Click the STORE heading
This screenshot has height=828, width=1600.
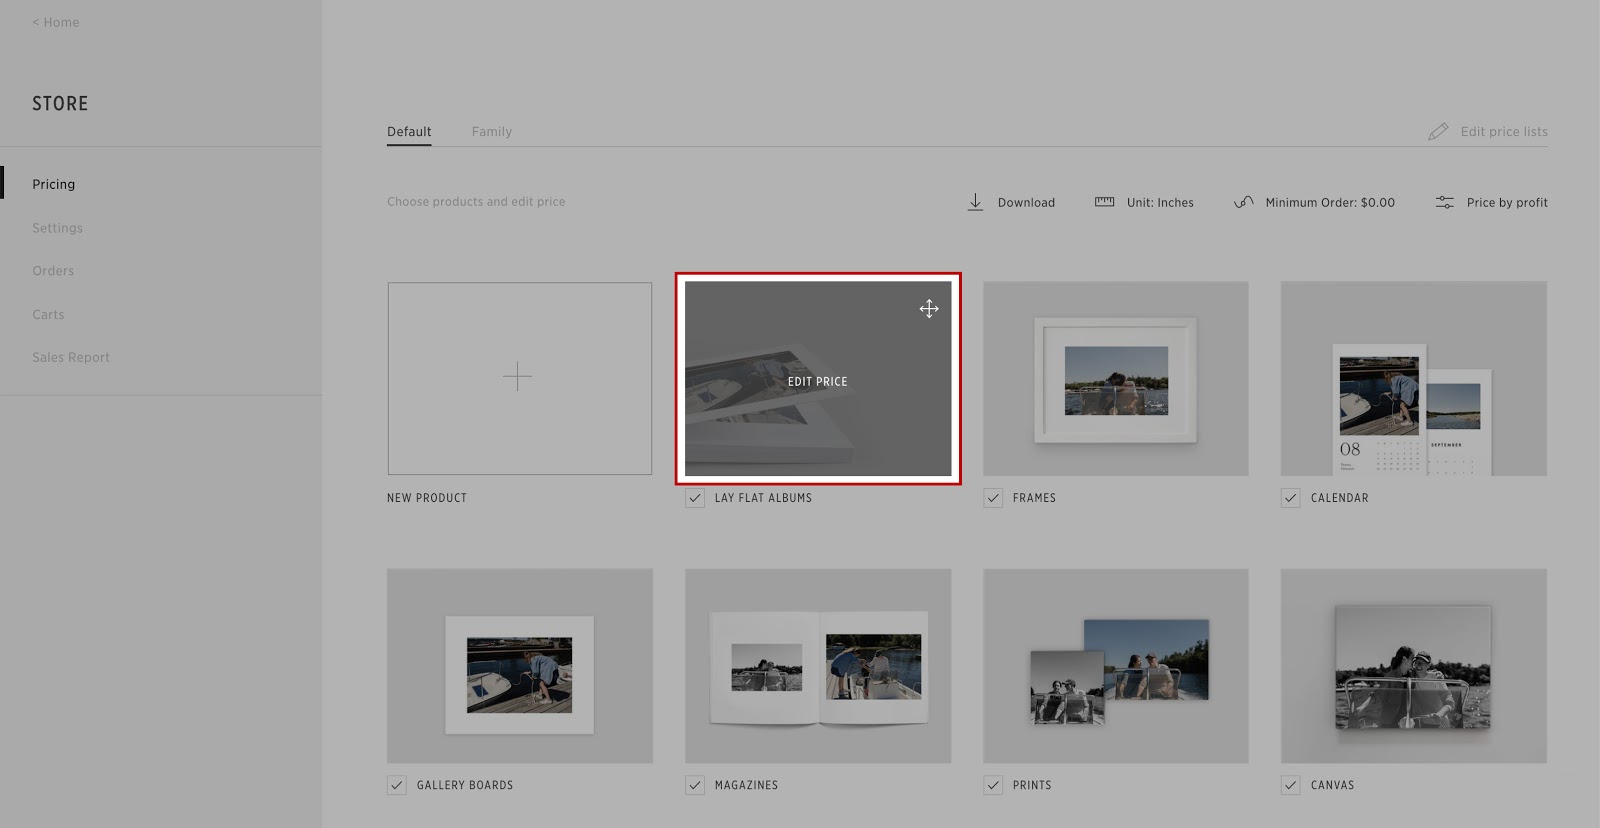[60, 104]
